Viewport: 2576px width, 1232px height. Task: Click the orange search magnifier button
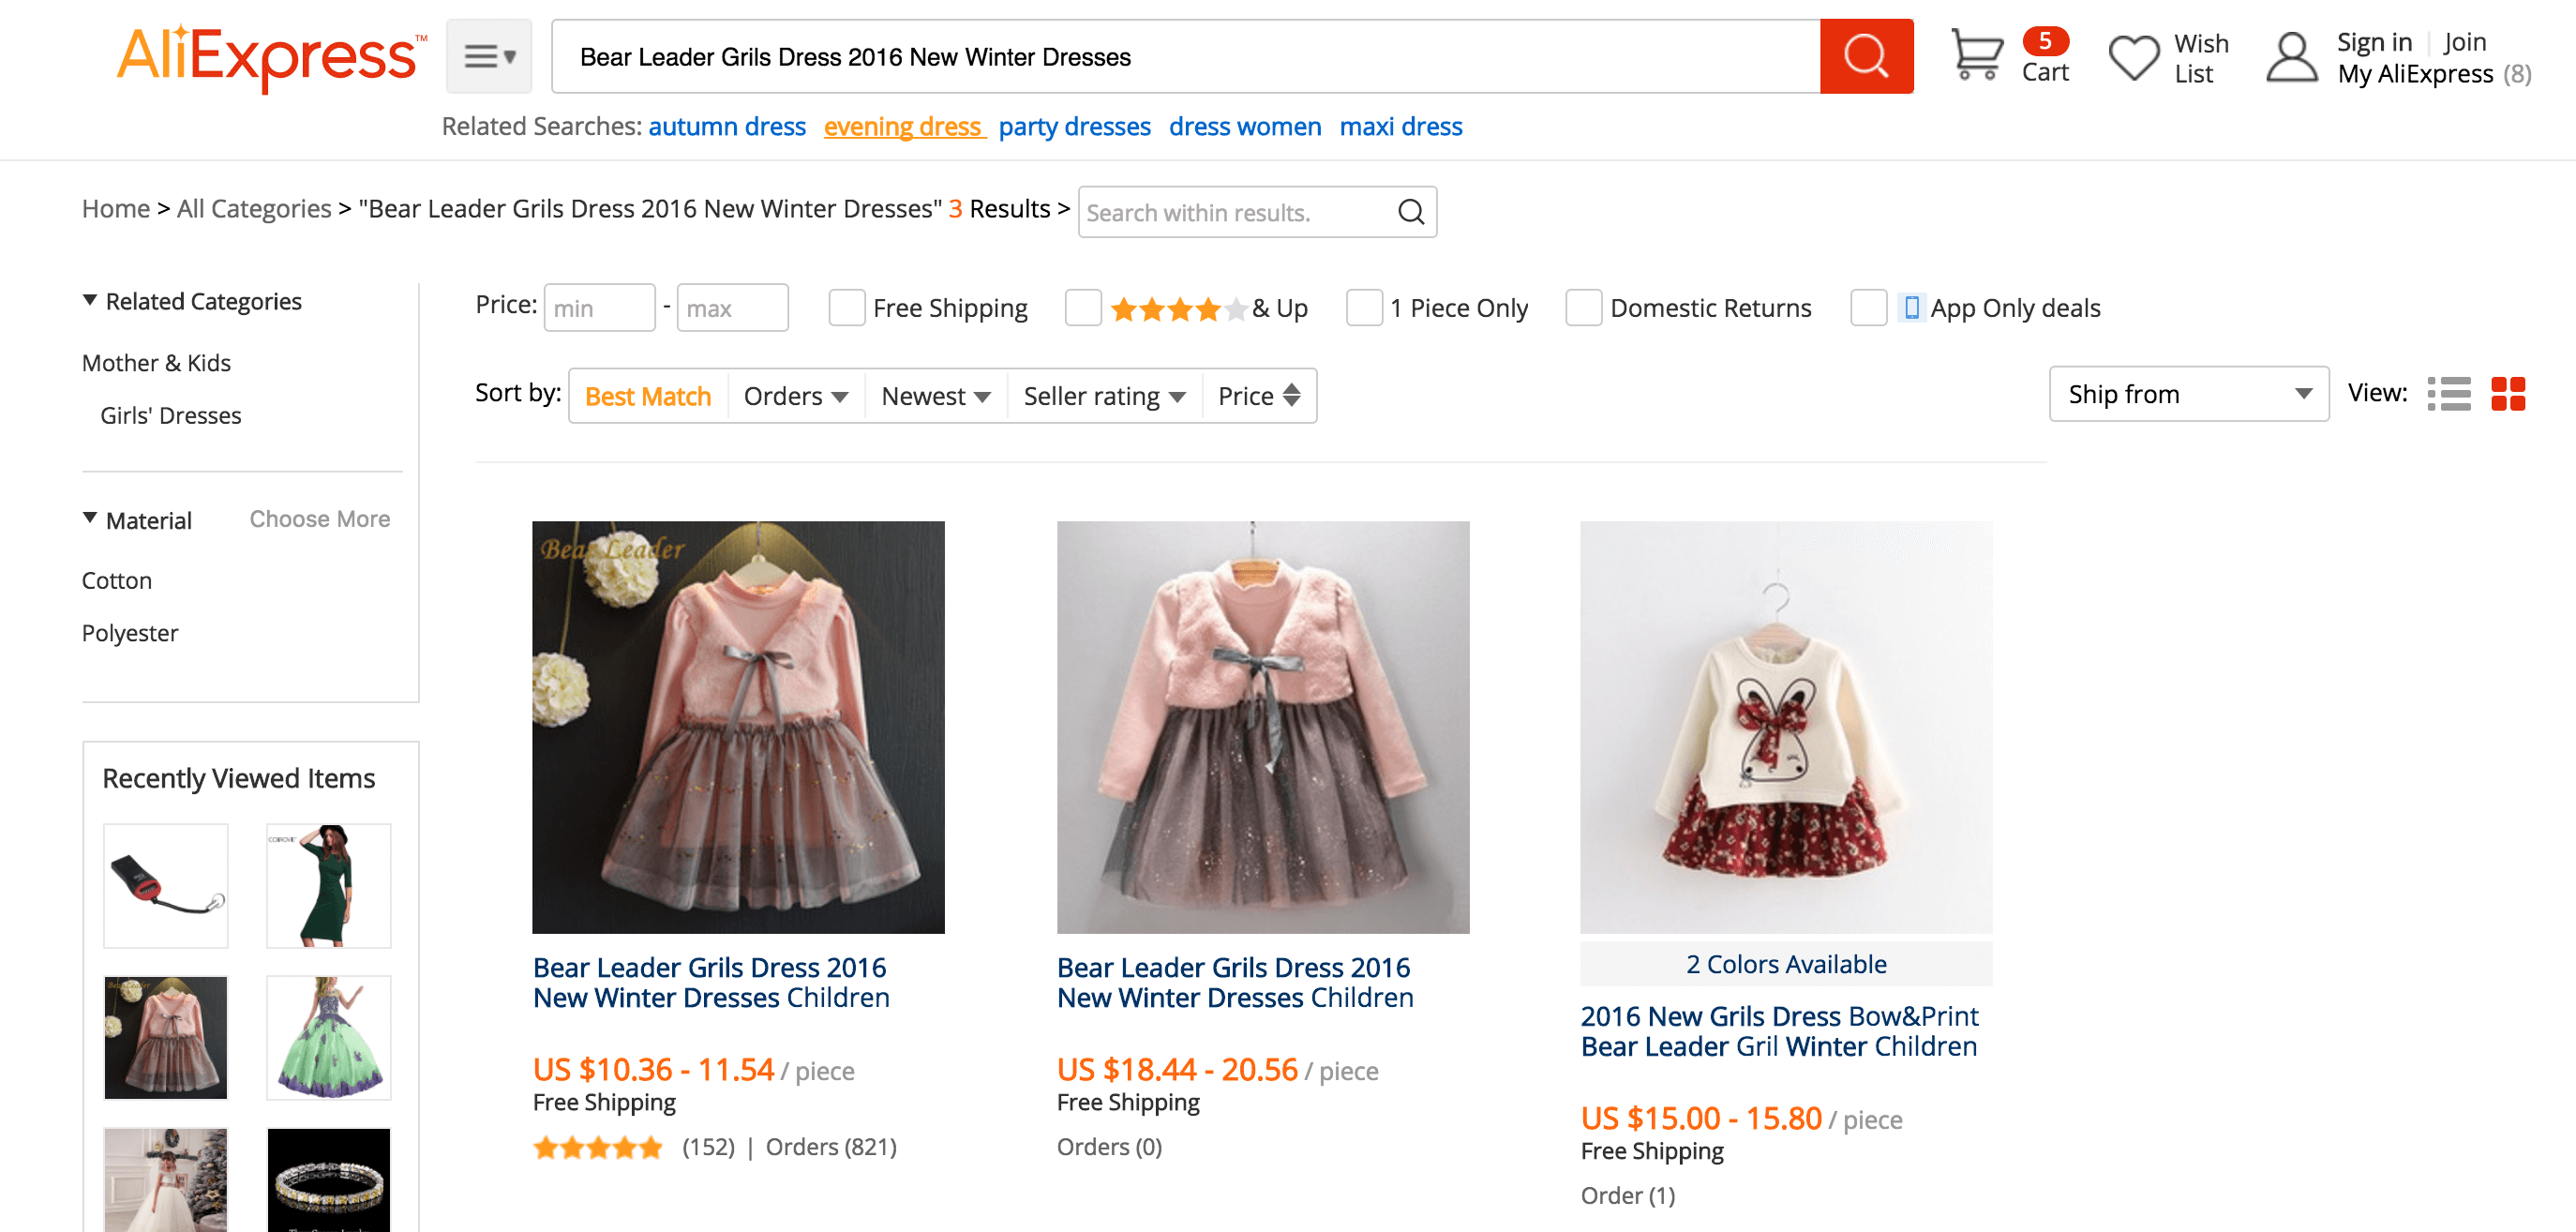click(x=1865, y=56)
